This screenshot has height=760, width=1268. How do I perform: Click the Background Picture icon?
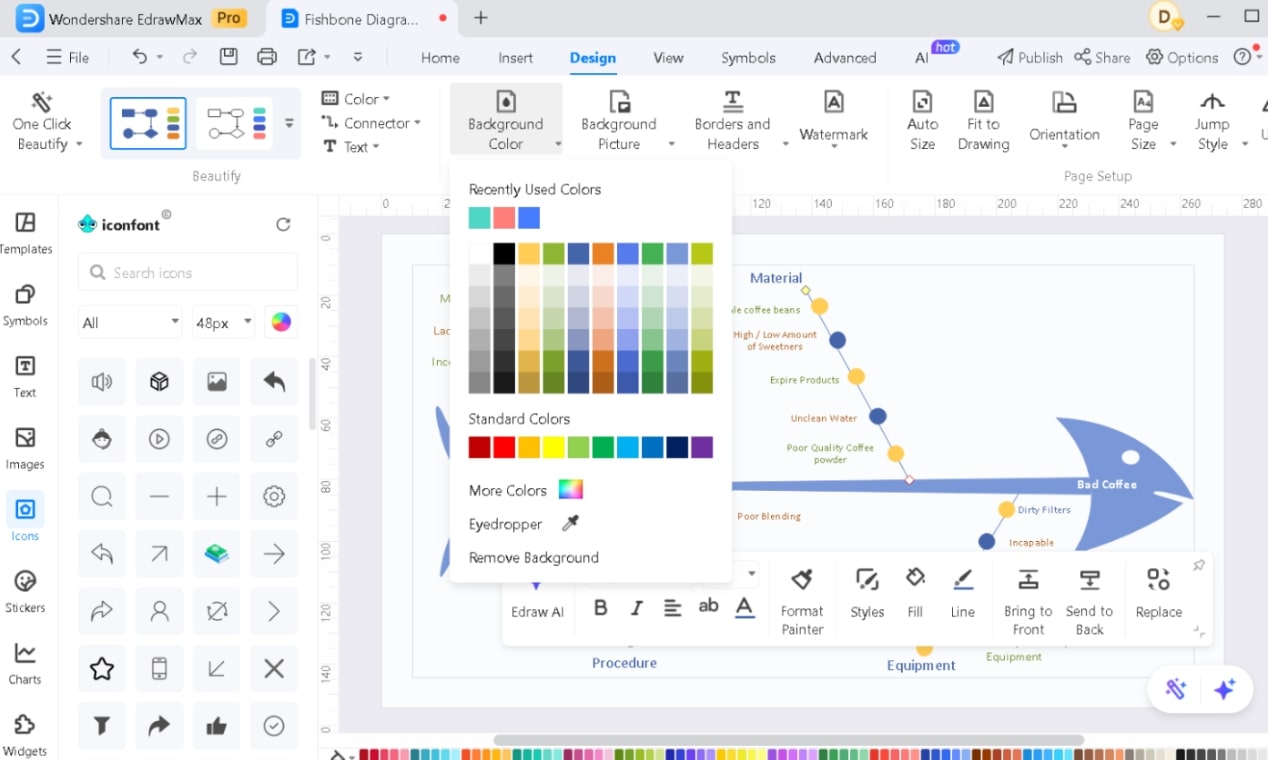point(619,102)
